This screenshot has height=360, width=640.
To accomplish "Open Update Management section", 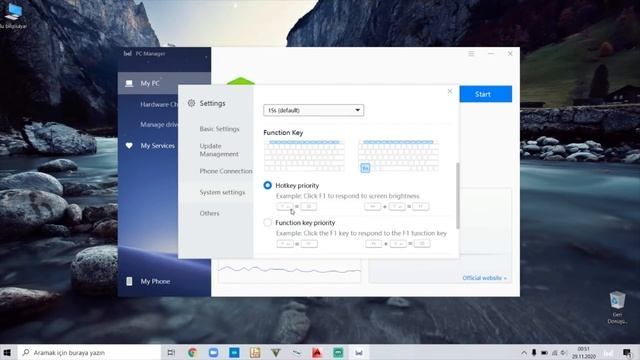I will (x=219, y=150).
